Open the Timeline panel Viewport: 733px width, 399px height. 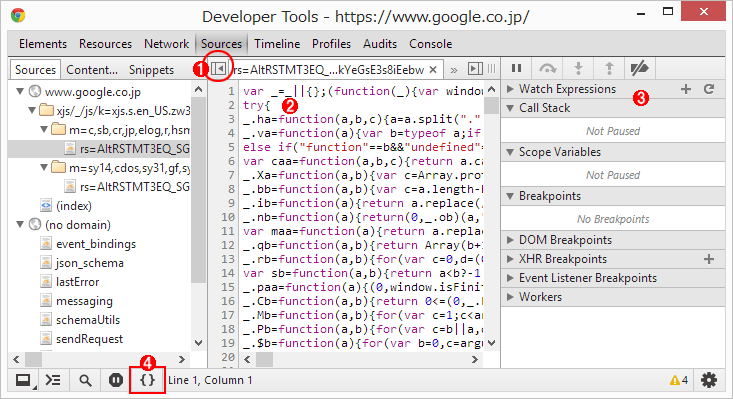tap(277, 44)
